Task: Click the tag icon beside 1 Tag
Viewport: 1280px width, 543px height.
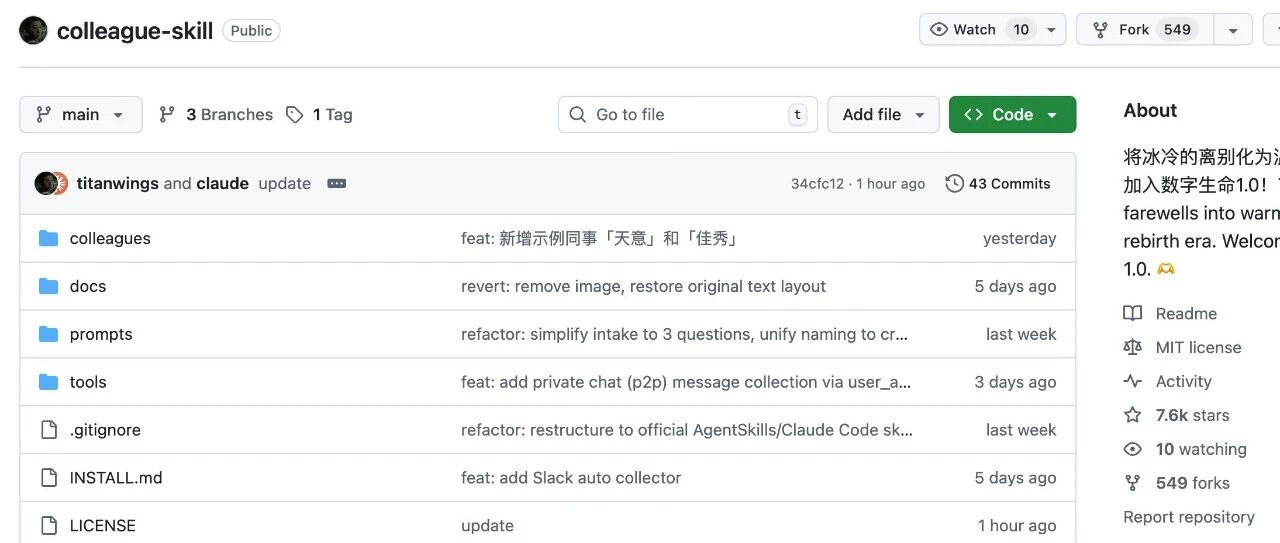Action: [x=294, y=114]
